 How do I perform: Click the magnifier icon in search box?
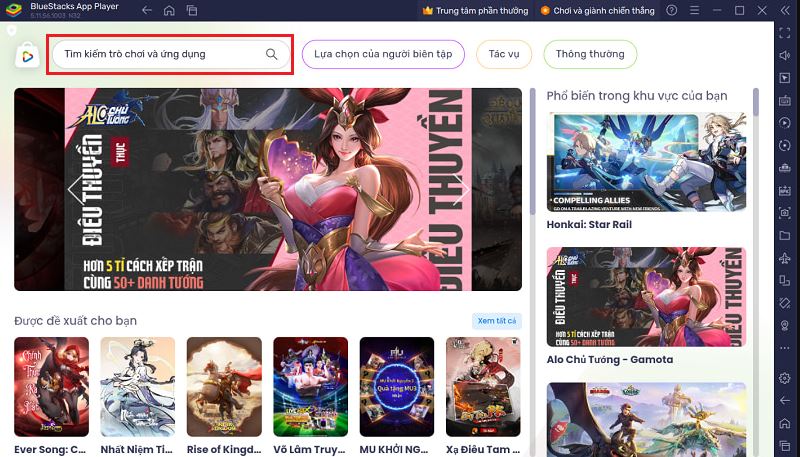271,54
